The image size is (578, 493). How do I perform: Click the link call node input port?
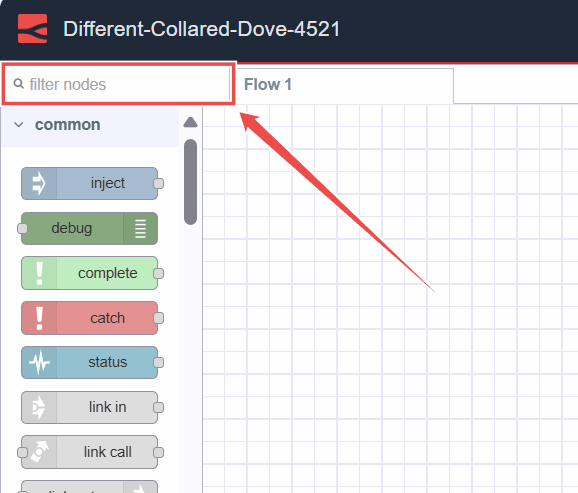tap(22, 452)
